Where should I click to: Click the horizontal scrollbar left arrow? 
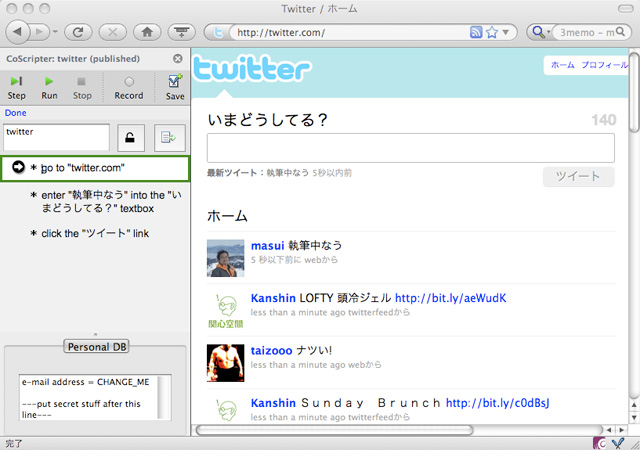(x=609, y=430)
